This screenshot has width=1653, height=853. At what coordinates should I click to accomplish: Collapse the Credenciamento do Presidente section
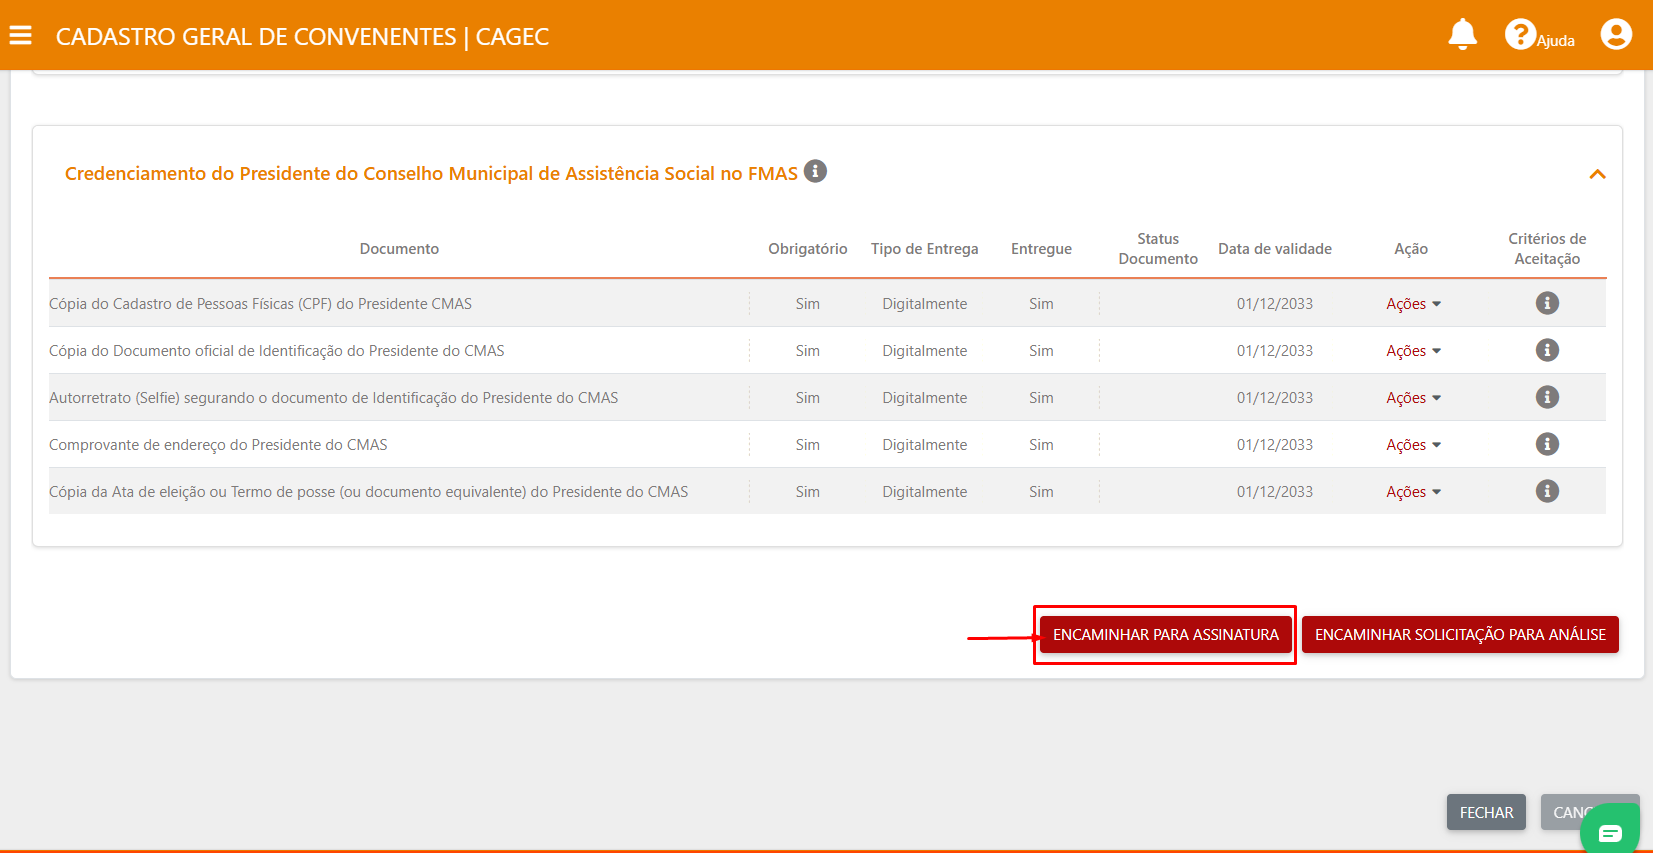point(1597,174)
